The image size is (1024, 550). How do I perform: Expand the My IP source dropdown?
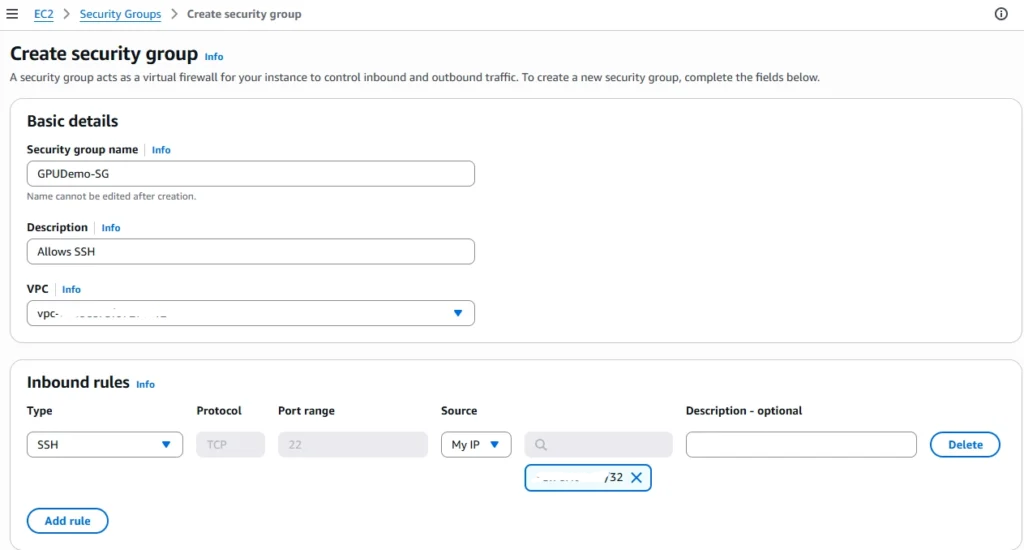[x=476, y=445]
